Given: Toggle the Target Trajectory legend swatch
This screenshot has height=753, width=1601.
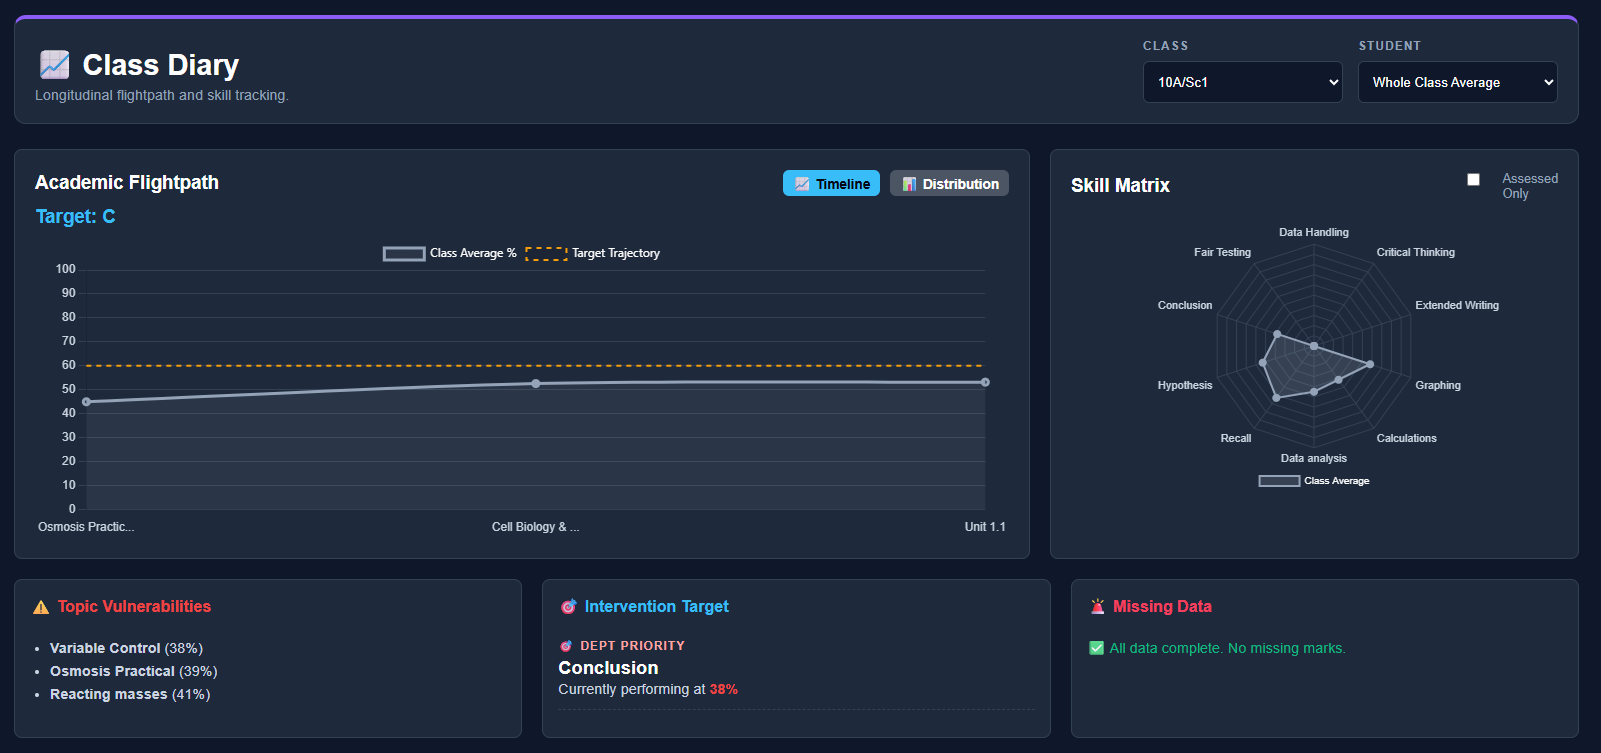Looking at the screenshot, I should [x=546, y=254].
